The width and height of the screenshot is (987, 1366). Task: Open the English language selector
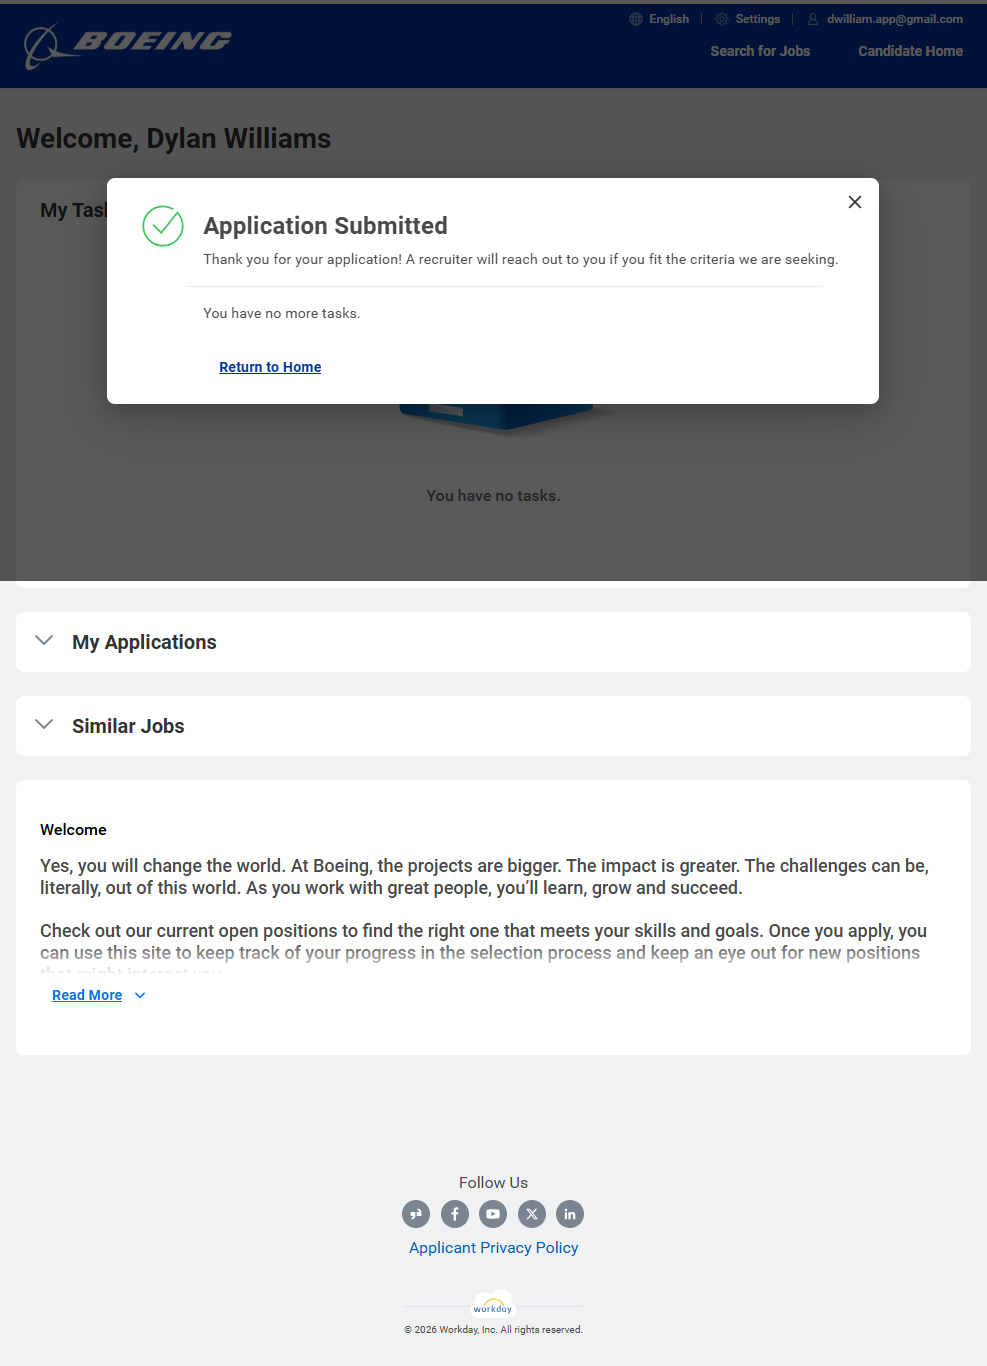(x=668, y=19)
